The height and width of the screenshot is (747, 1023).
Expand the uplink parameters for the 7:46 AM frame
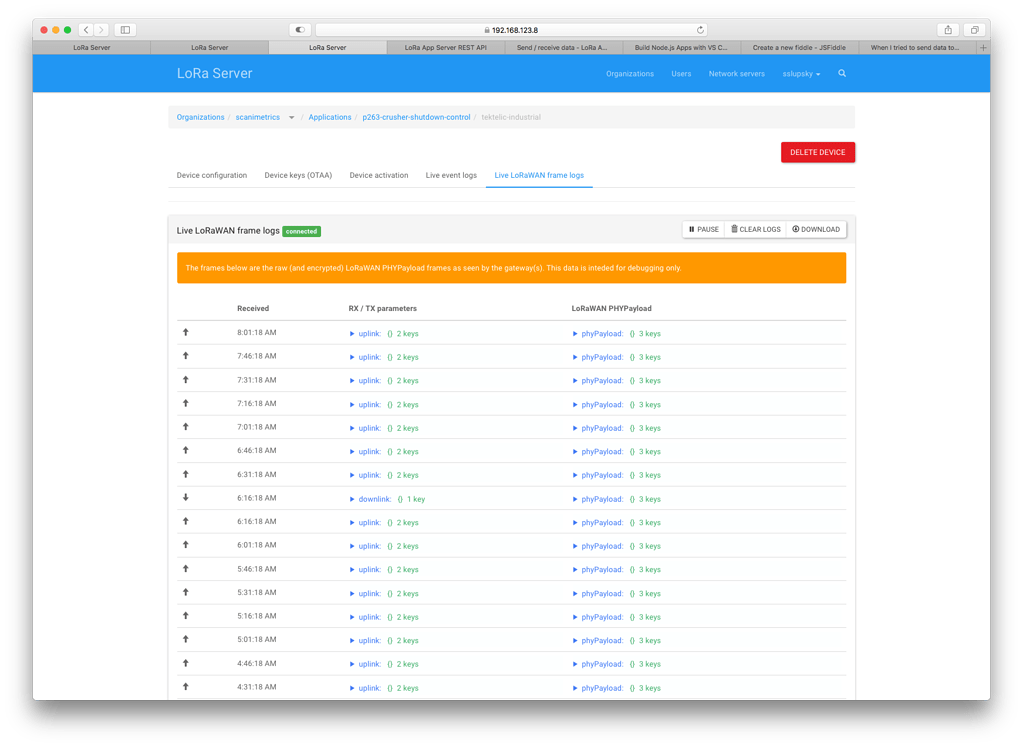point(352,357)
